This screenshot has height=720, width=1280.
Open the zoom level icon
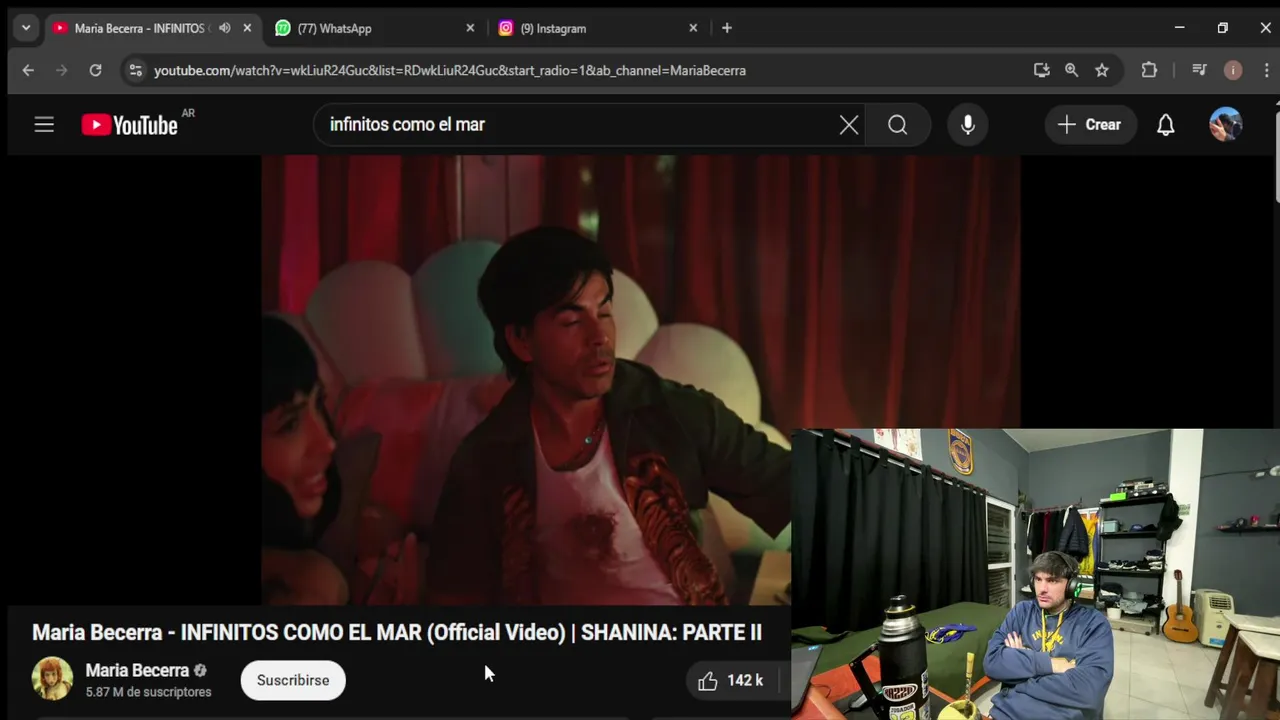(x=1072, y=70)
